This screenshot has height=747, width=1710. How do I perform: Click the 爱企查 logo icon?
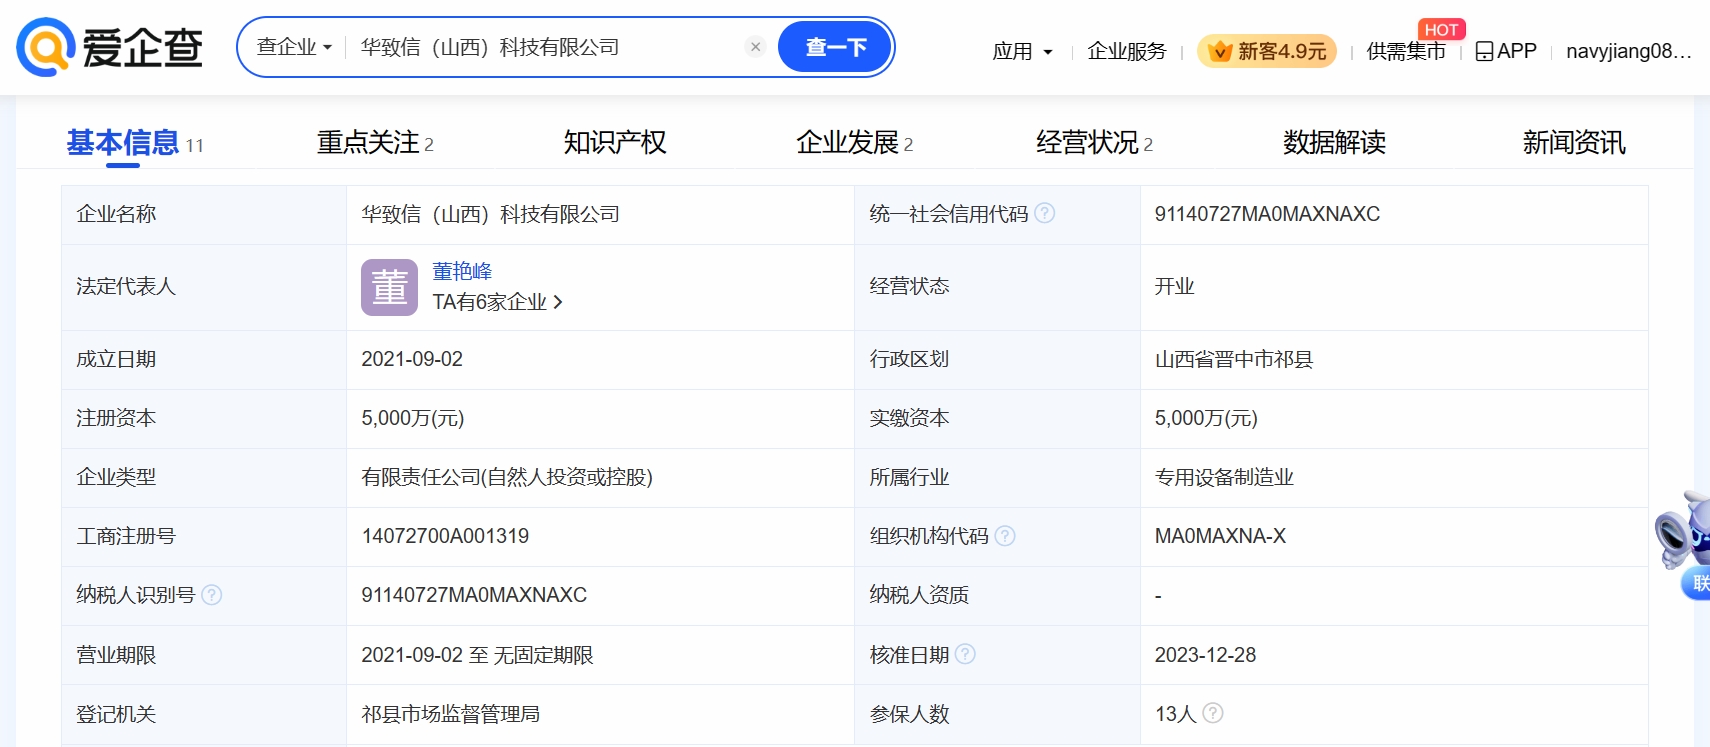pyautogui.click(x=46, y=47)
